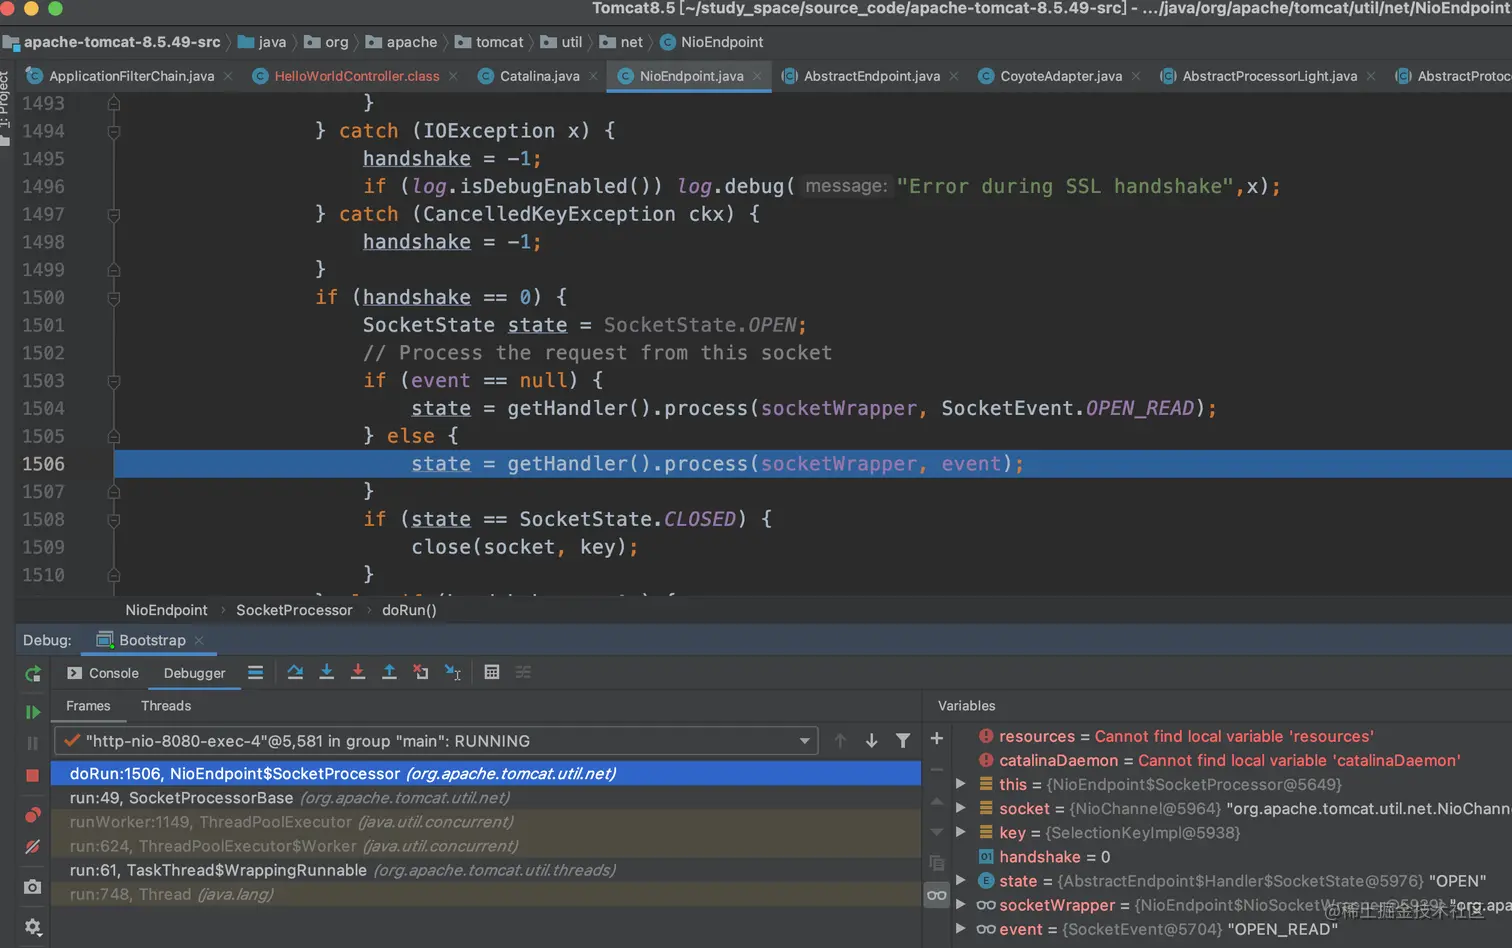Open the Project tool window stripe
This screenshot has height=948, width=1512.
click(x=5, y=108)
